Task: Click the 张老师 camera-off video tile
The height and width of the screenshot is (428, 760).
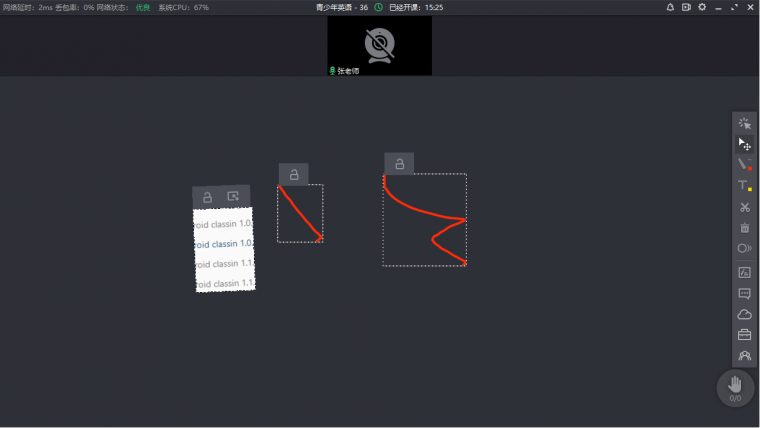Action: pos(380,46)
